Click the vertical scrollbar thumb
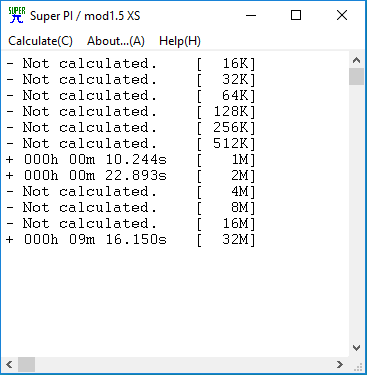 [x=356, y=77]
